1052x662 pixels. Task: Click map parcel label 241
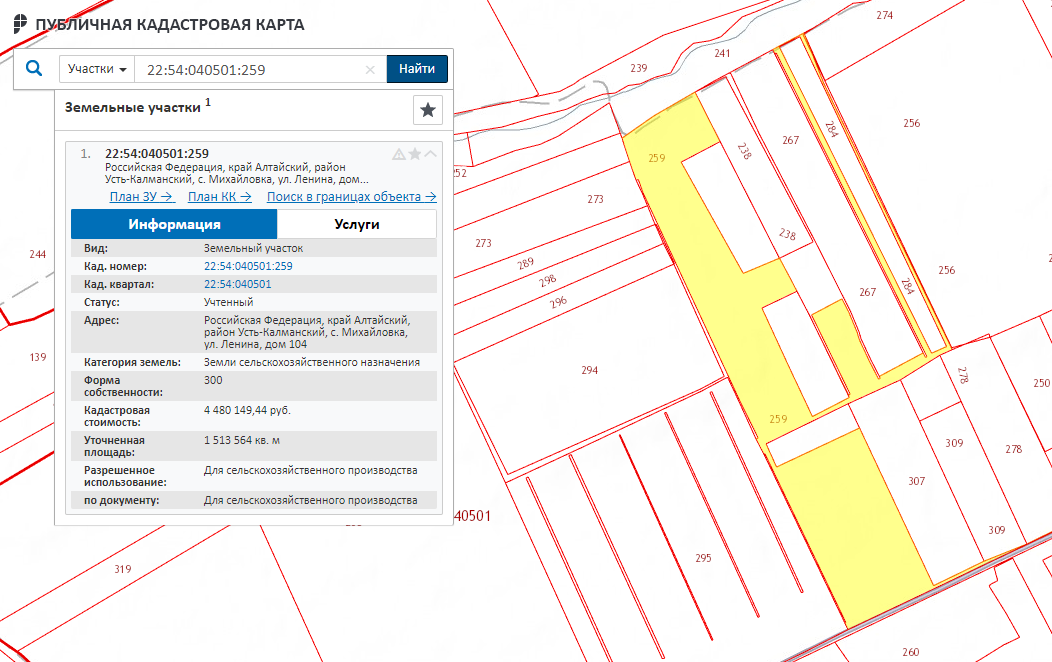722,53
